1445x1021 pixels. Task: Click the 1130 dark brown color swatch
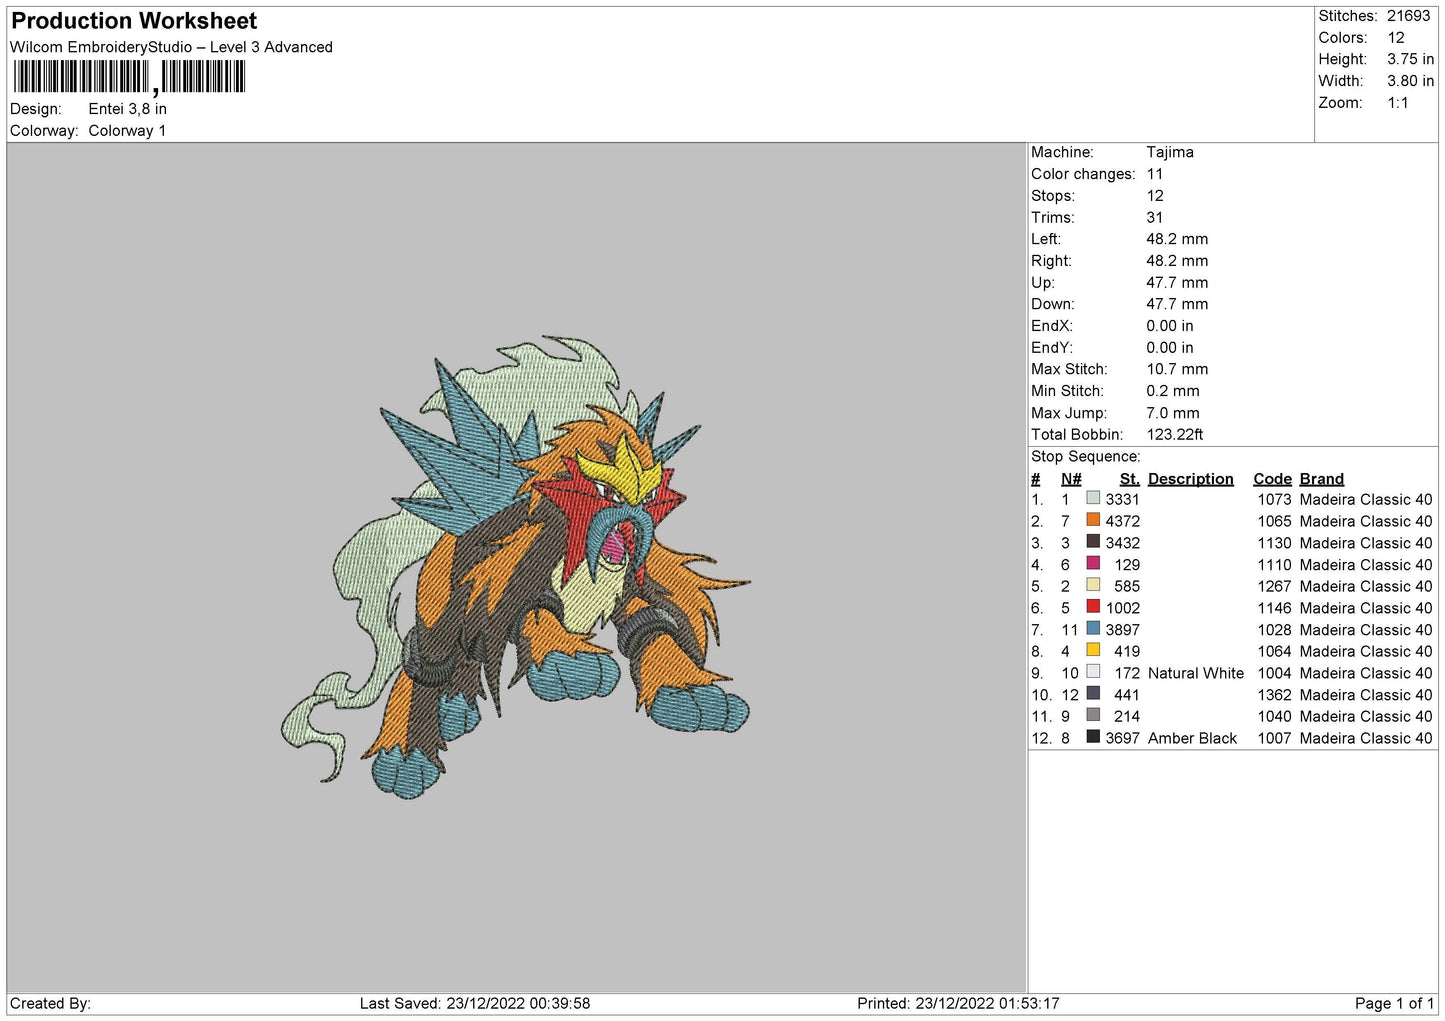click(1093, 542)
